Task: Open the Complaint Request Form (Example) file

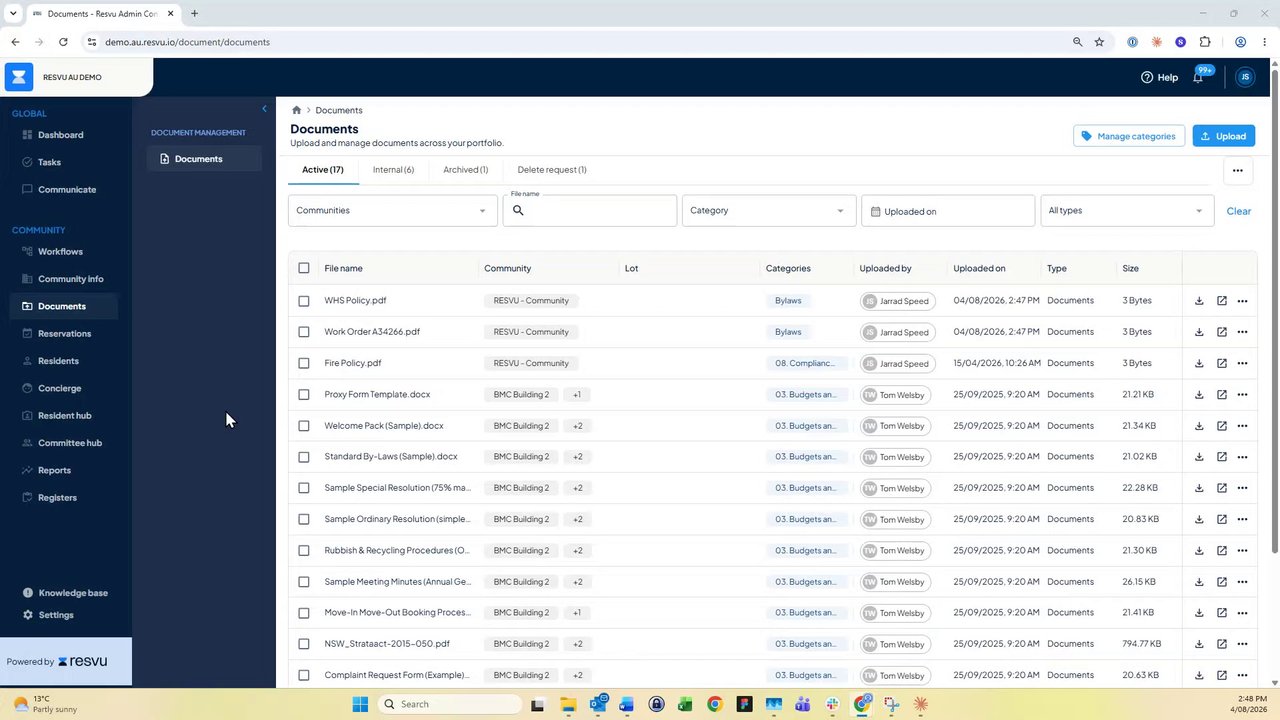Action: 396,675
